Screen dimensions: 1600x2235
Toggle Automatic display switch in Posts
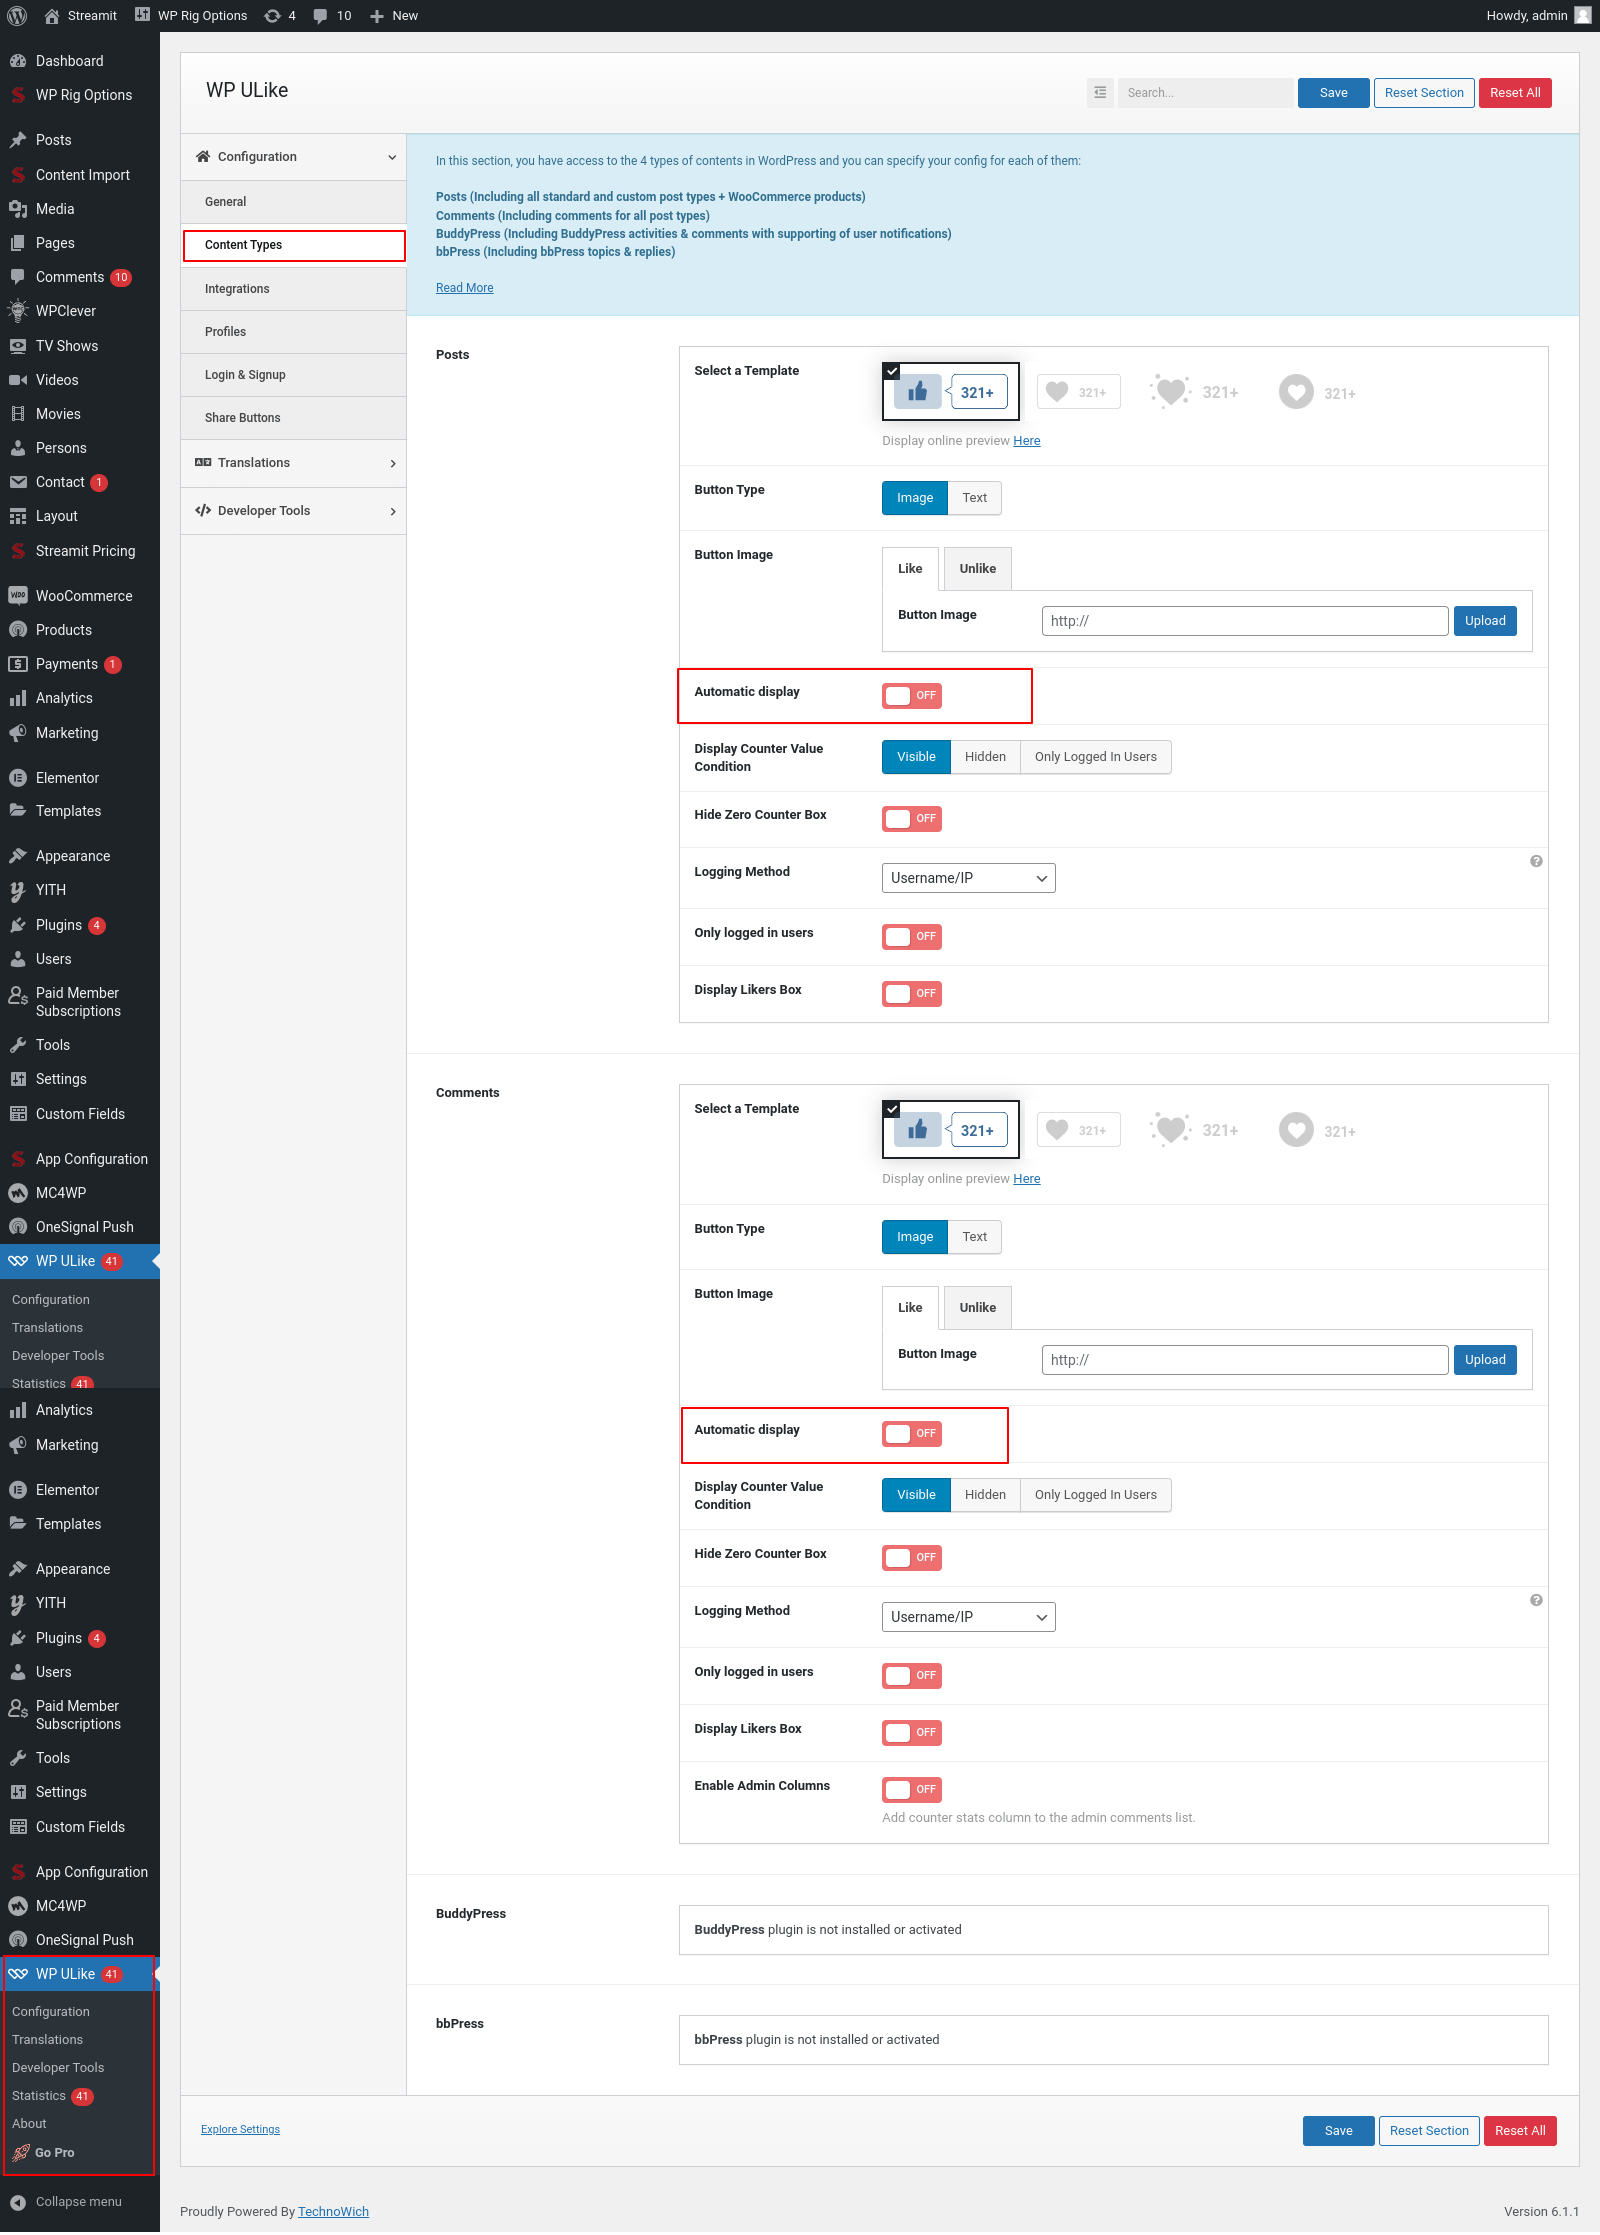tap(912, 695)
